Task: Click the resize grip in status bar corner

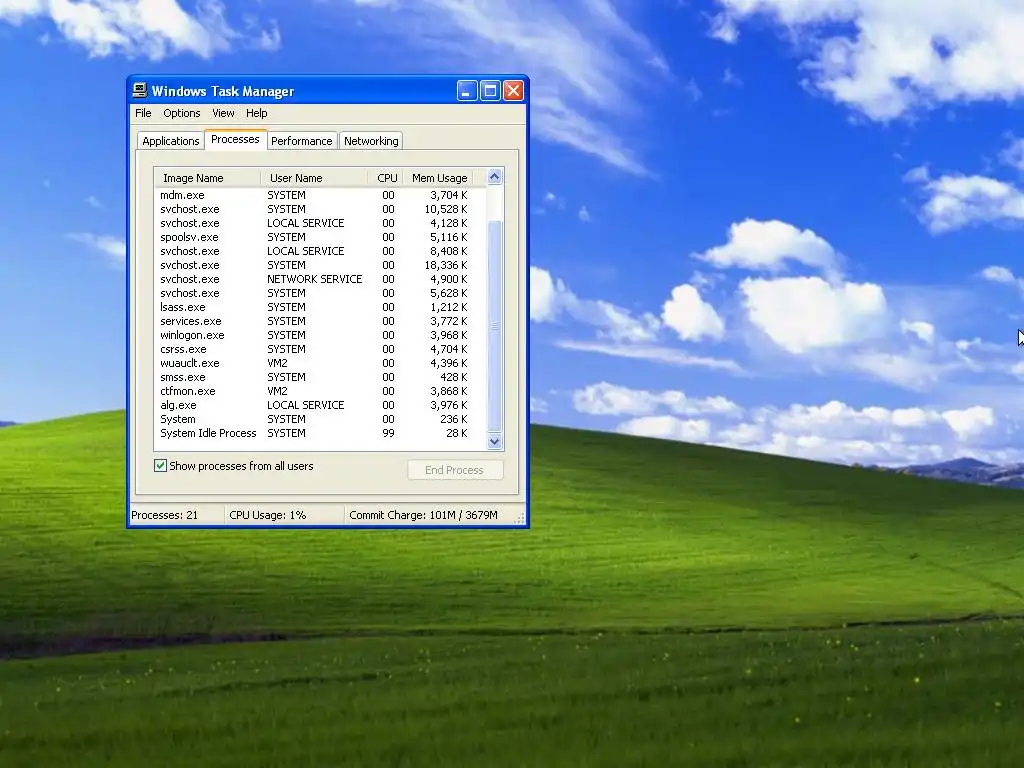Action: [520, 519]
